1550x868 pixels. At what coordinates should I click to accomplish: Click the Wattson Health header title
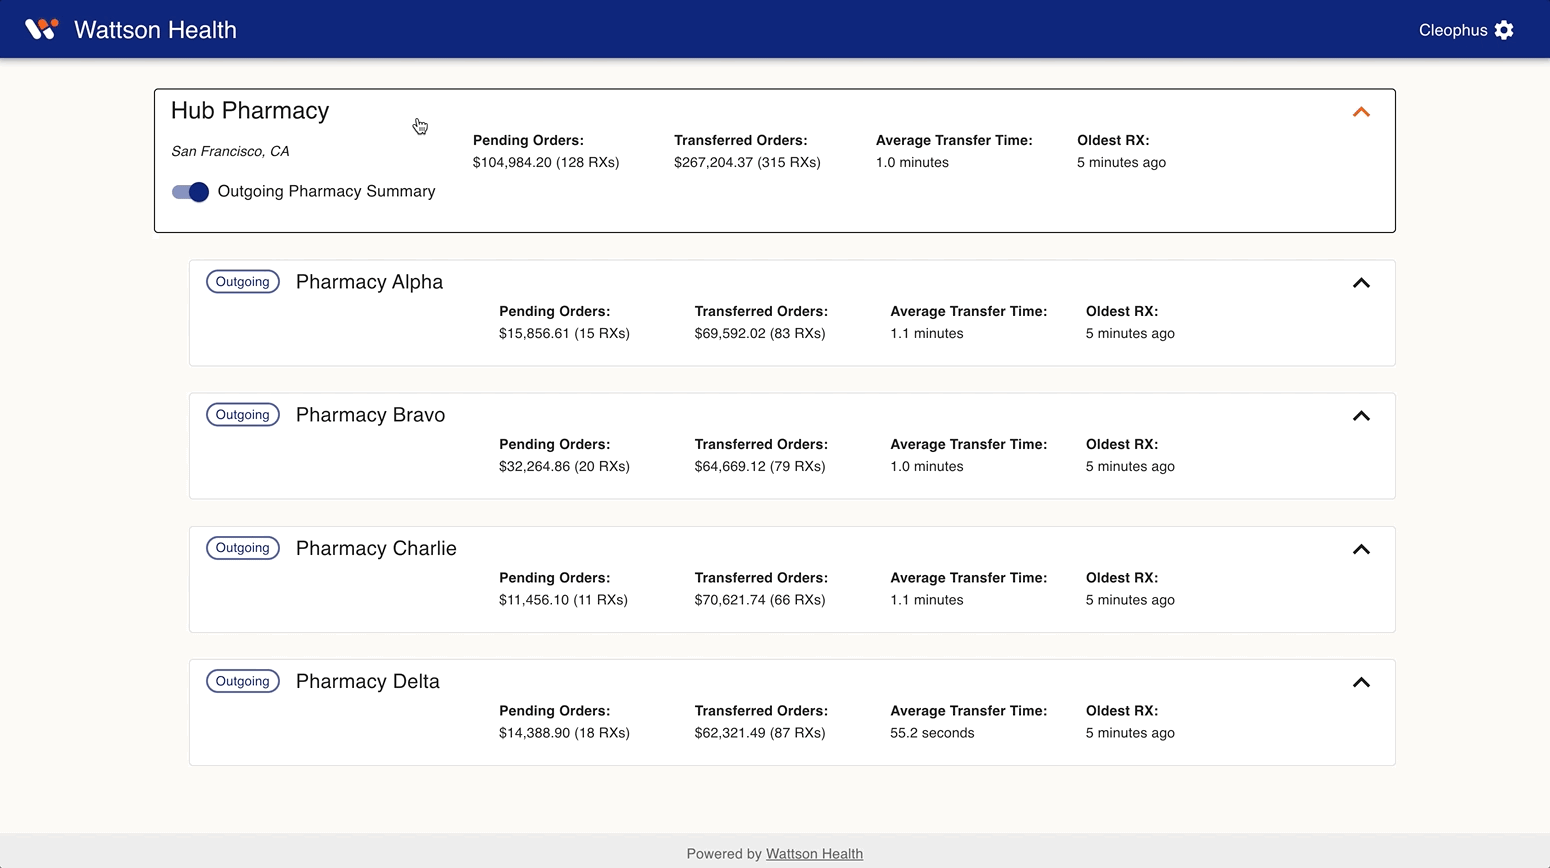coord(155,30)
